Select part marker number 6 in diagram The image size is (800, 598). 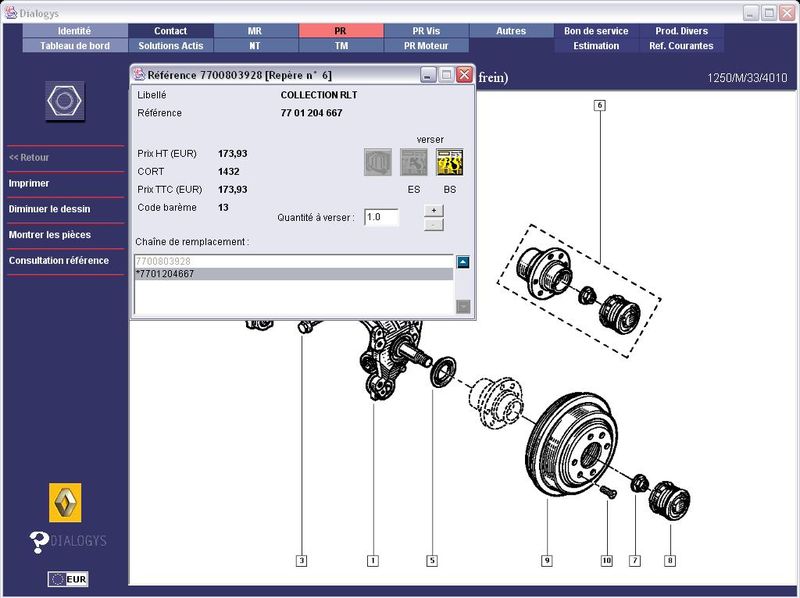(x=600, y=105)
